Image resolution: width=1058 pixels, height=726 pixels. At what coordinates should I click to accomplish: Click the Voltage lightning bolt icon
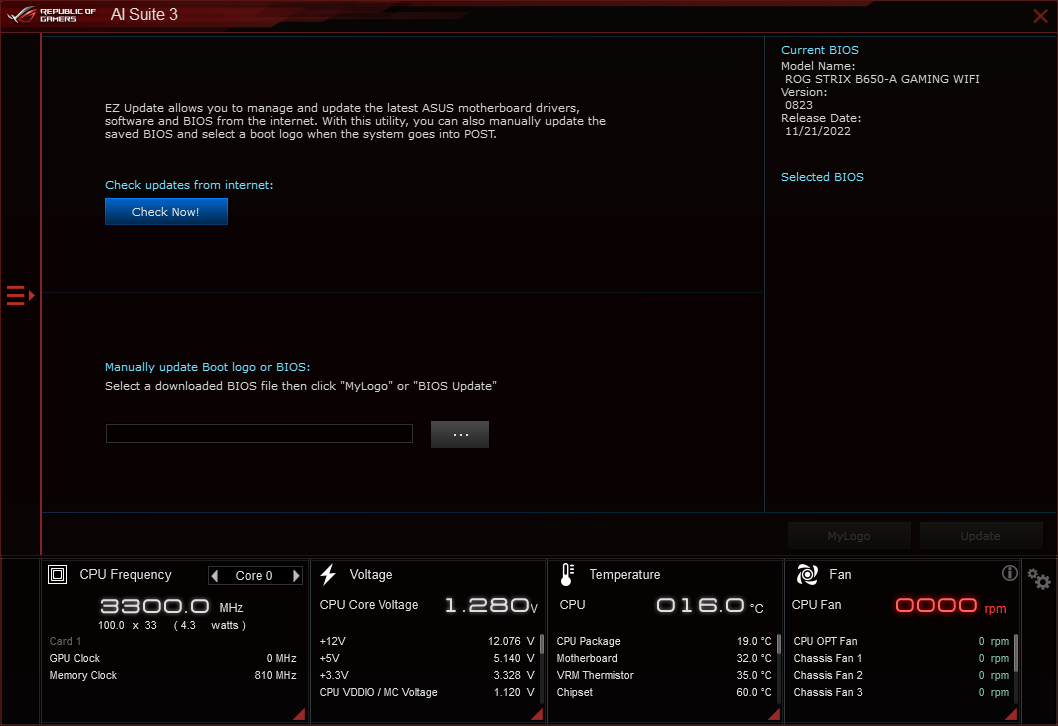pyautogui.click(x=328, y=573)
